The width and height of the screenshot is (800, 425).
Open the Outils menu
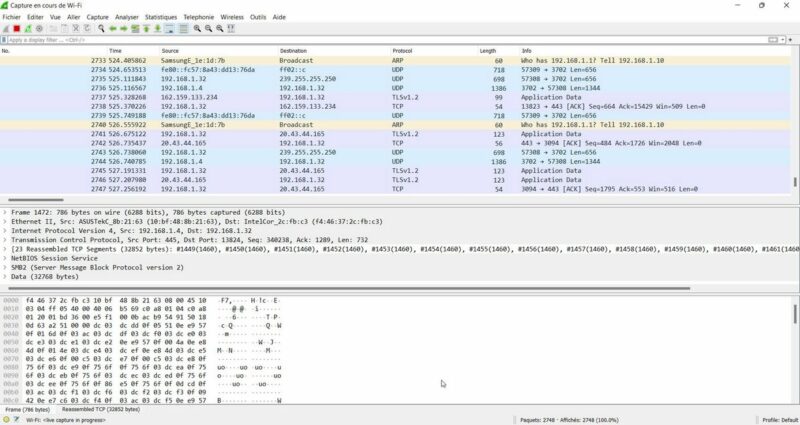point(258,17)
